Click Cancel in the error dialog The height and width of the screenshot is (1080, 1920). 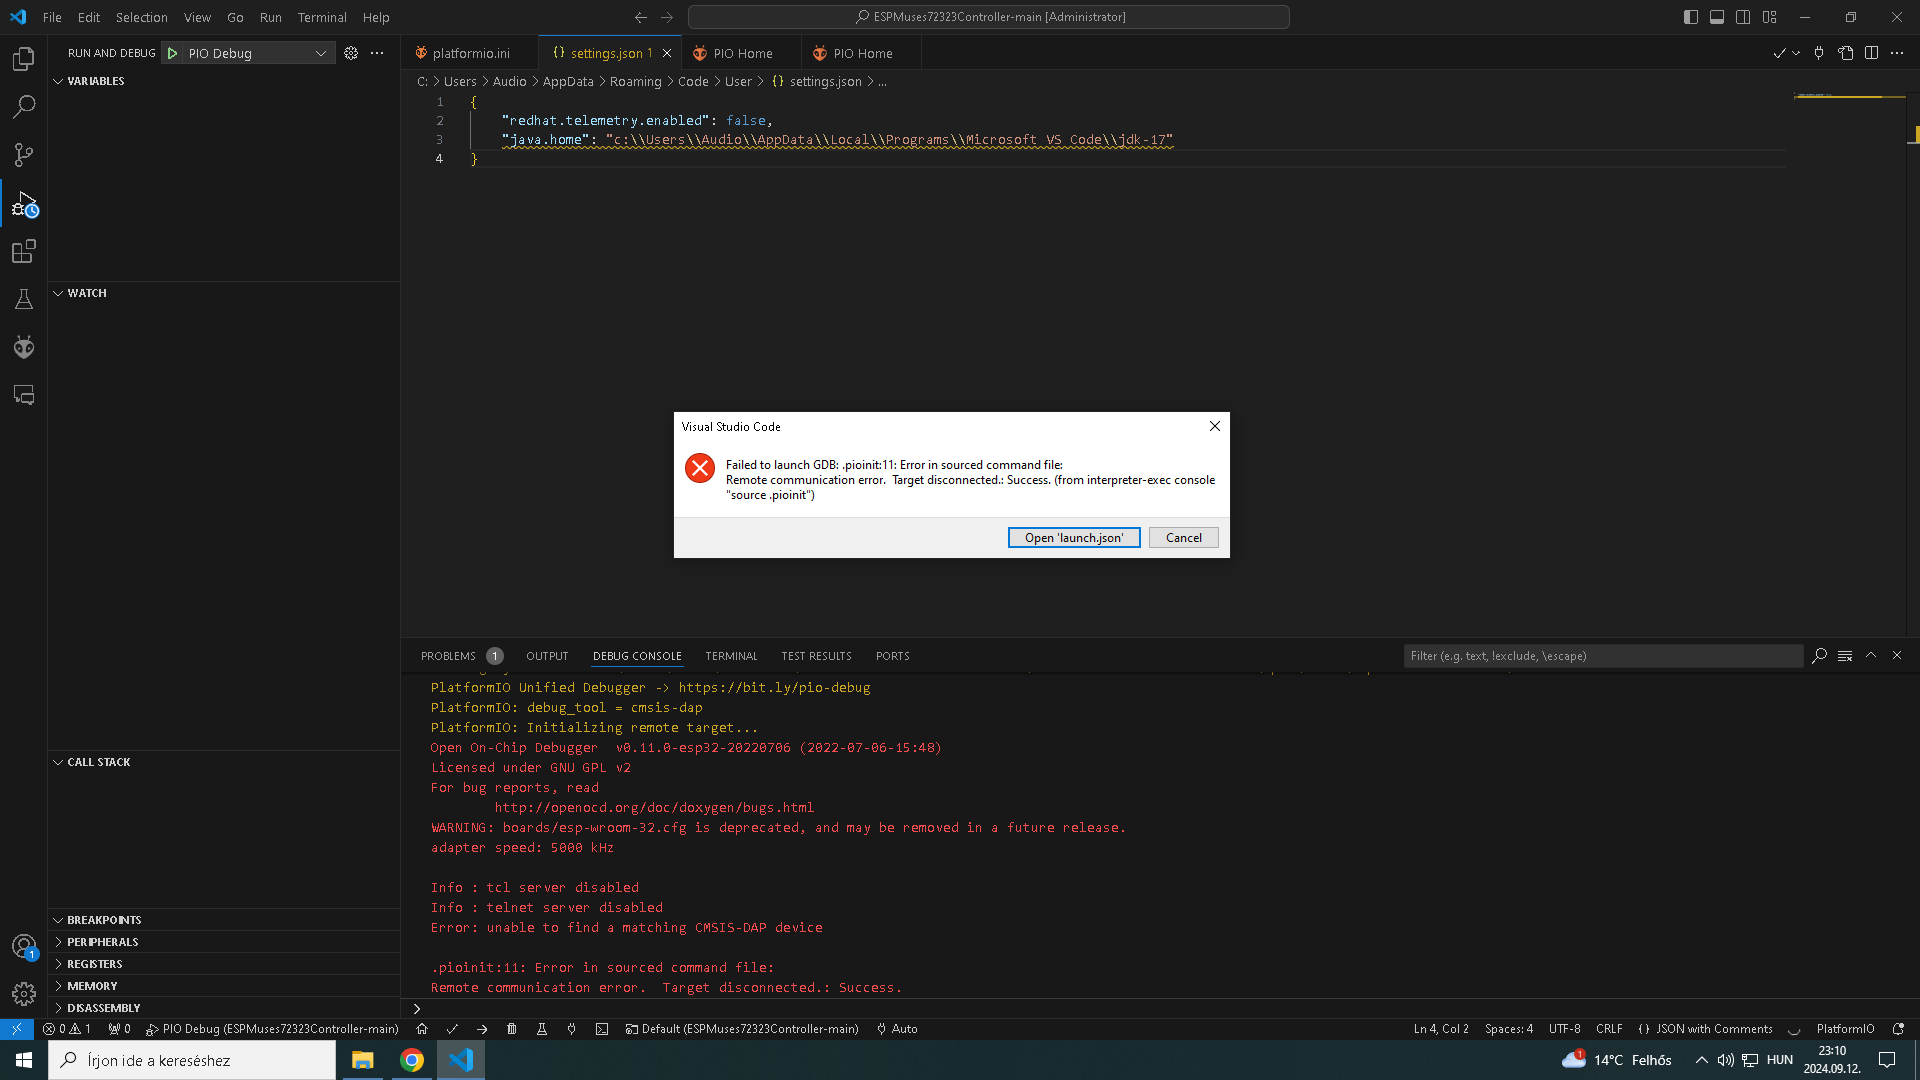tap(1184, 538)
